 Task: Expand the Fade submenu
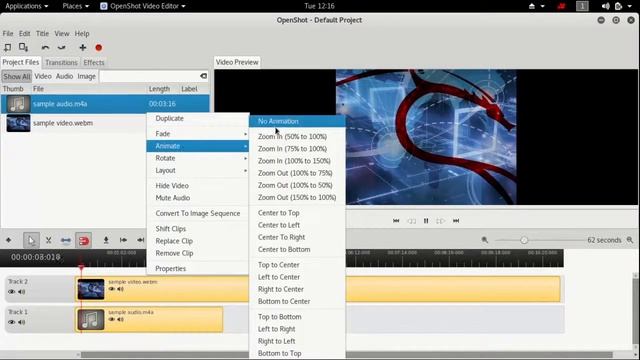[x=198, y=133]
